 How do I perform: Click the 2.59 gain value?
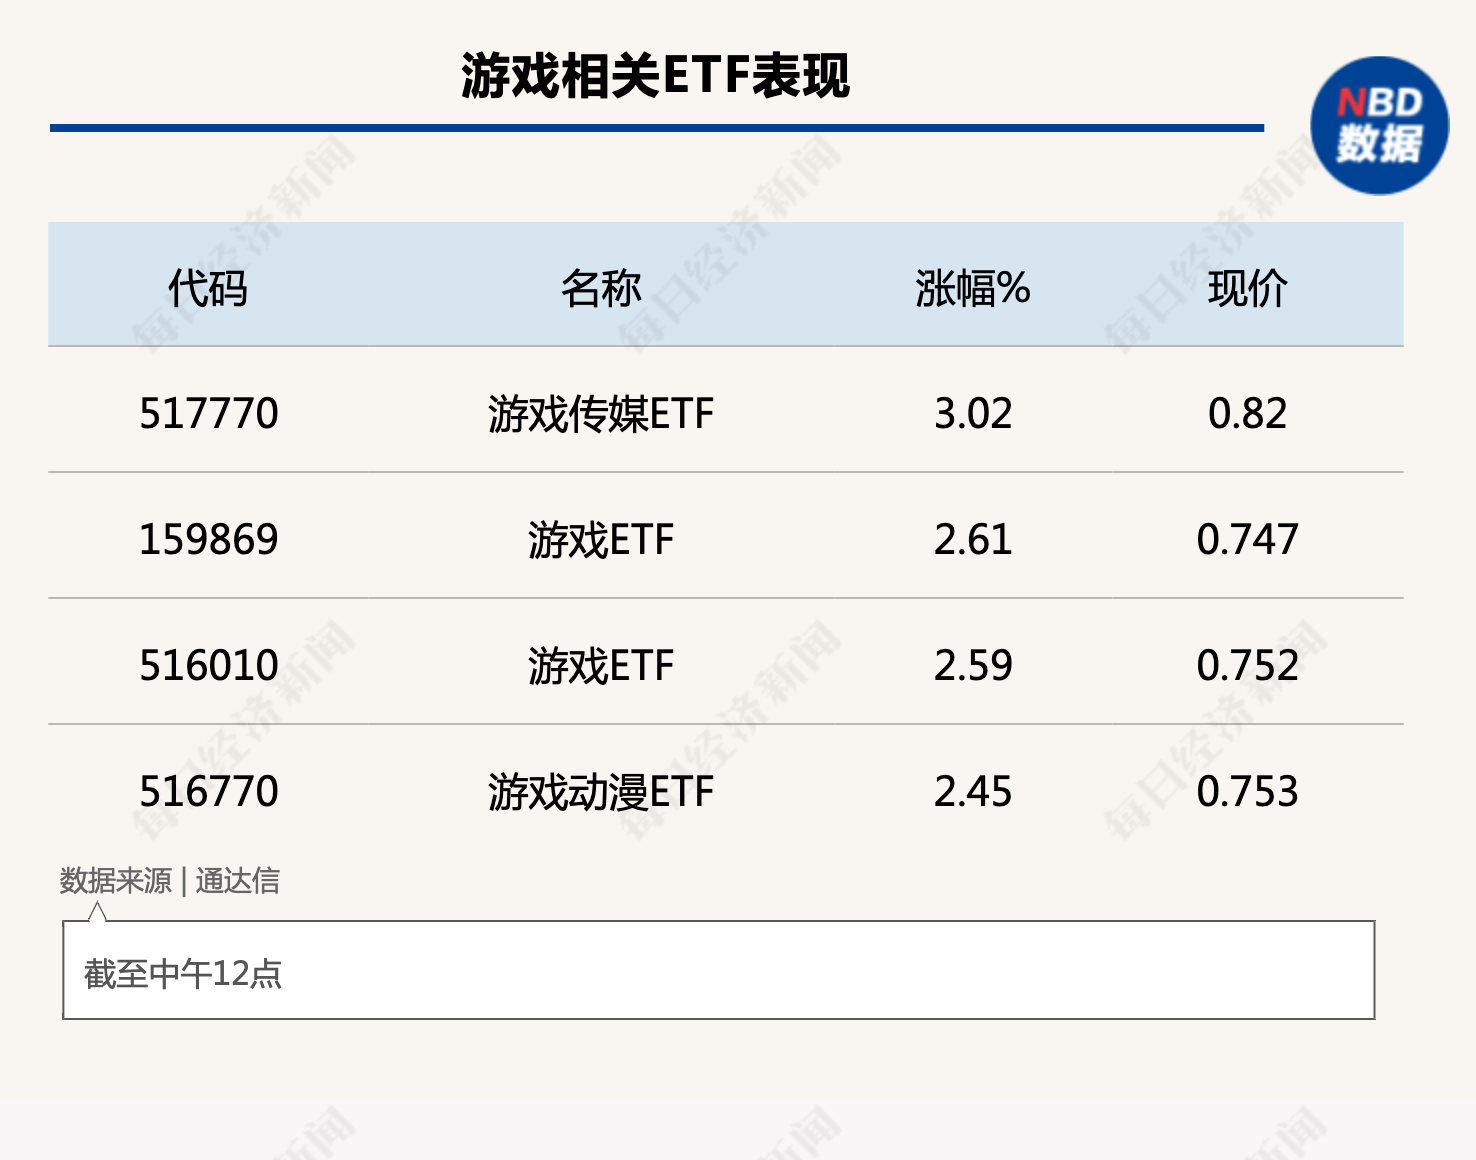point(973,665)
